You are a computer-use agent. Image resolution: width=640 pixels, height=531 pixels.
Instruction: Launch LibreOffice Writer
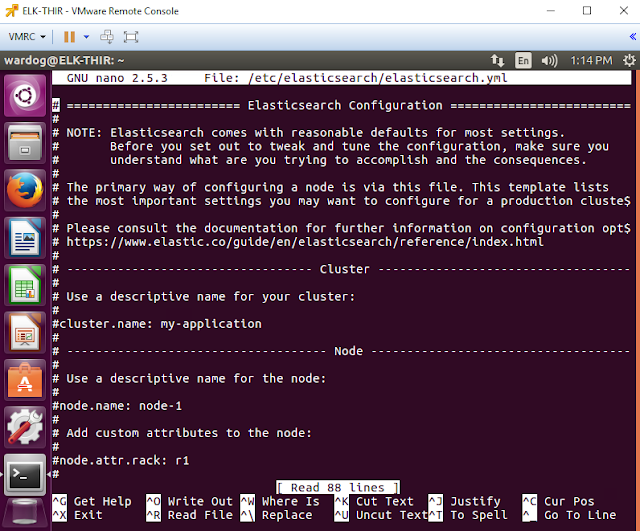pos(25,238)
